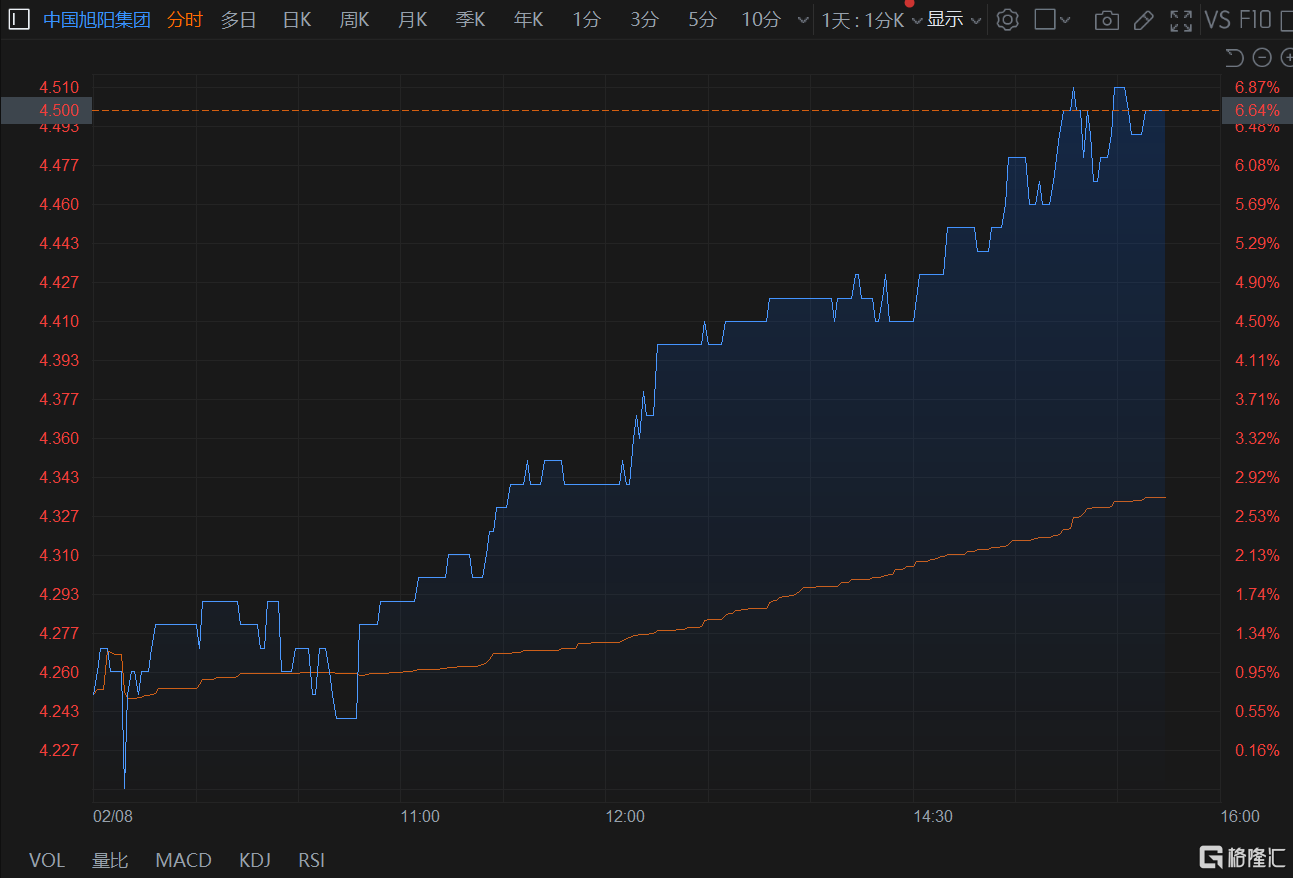Open the window layout square dropdown
1293x878 pixels.
tap(1052, 20)
